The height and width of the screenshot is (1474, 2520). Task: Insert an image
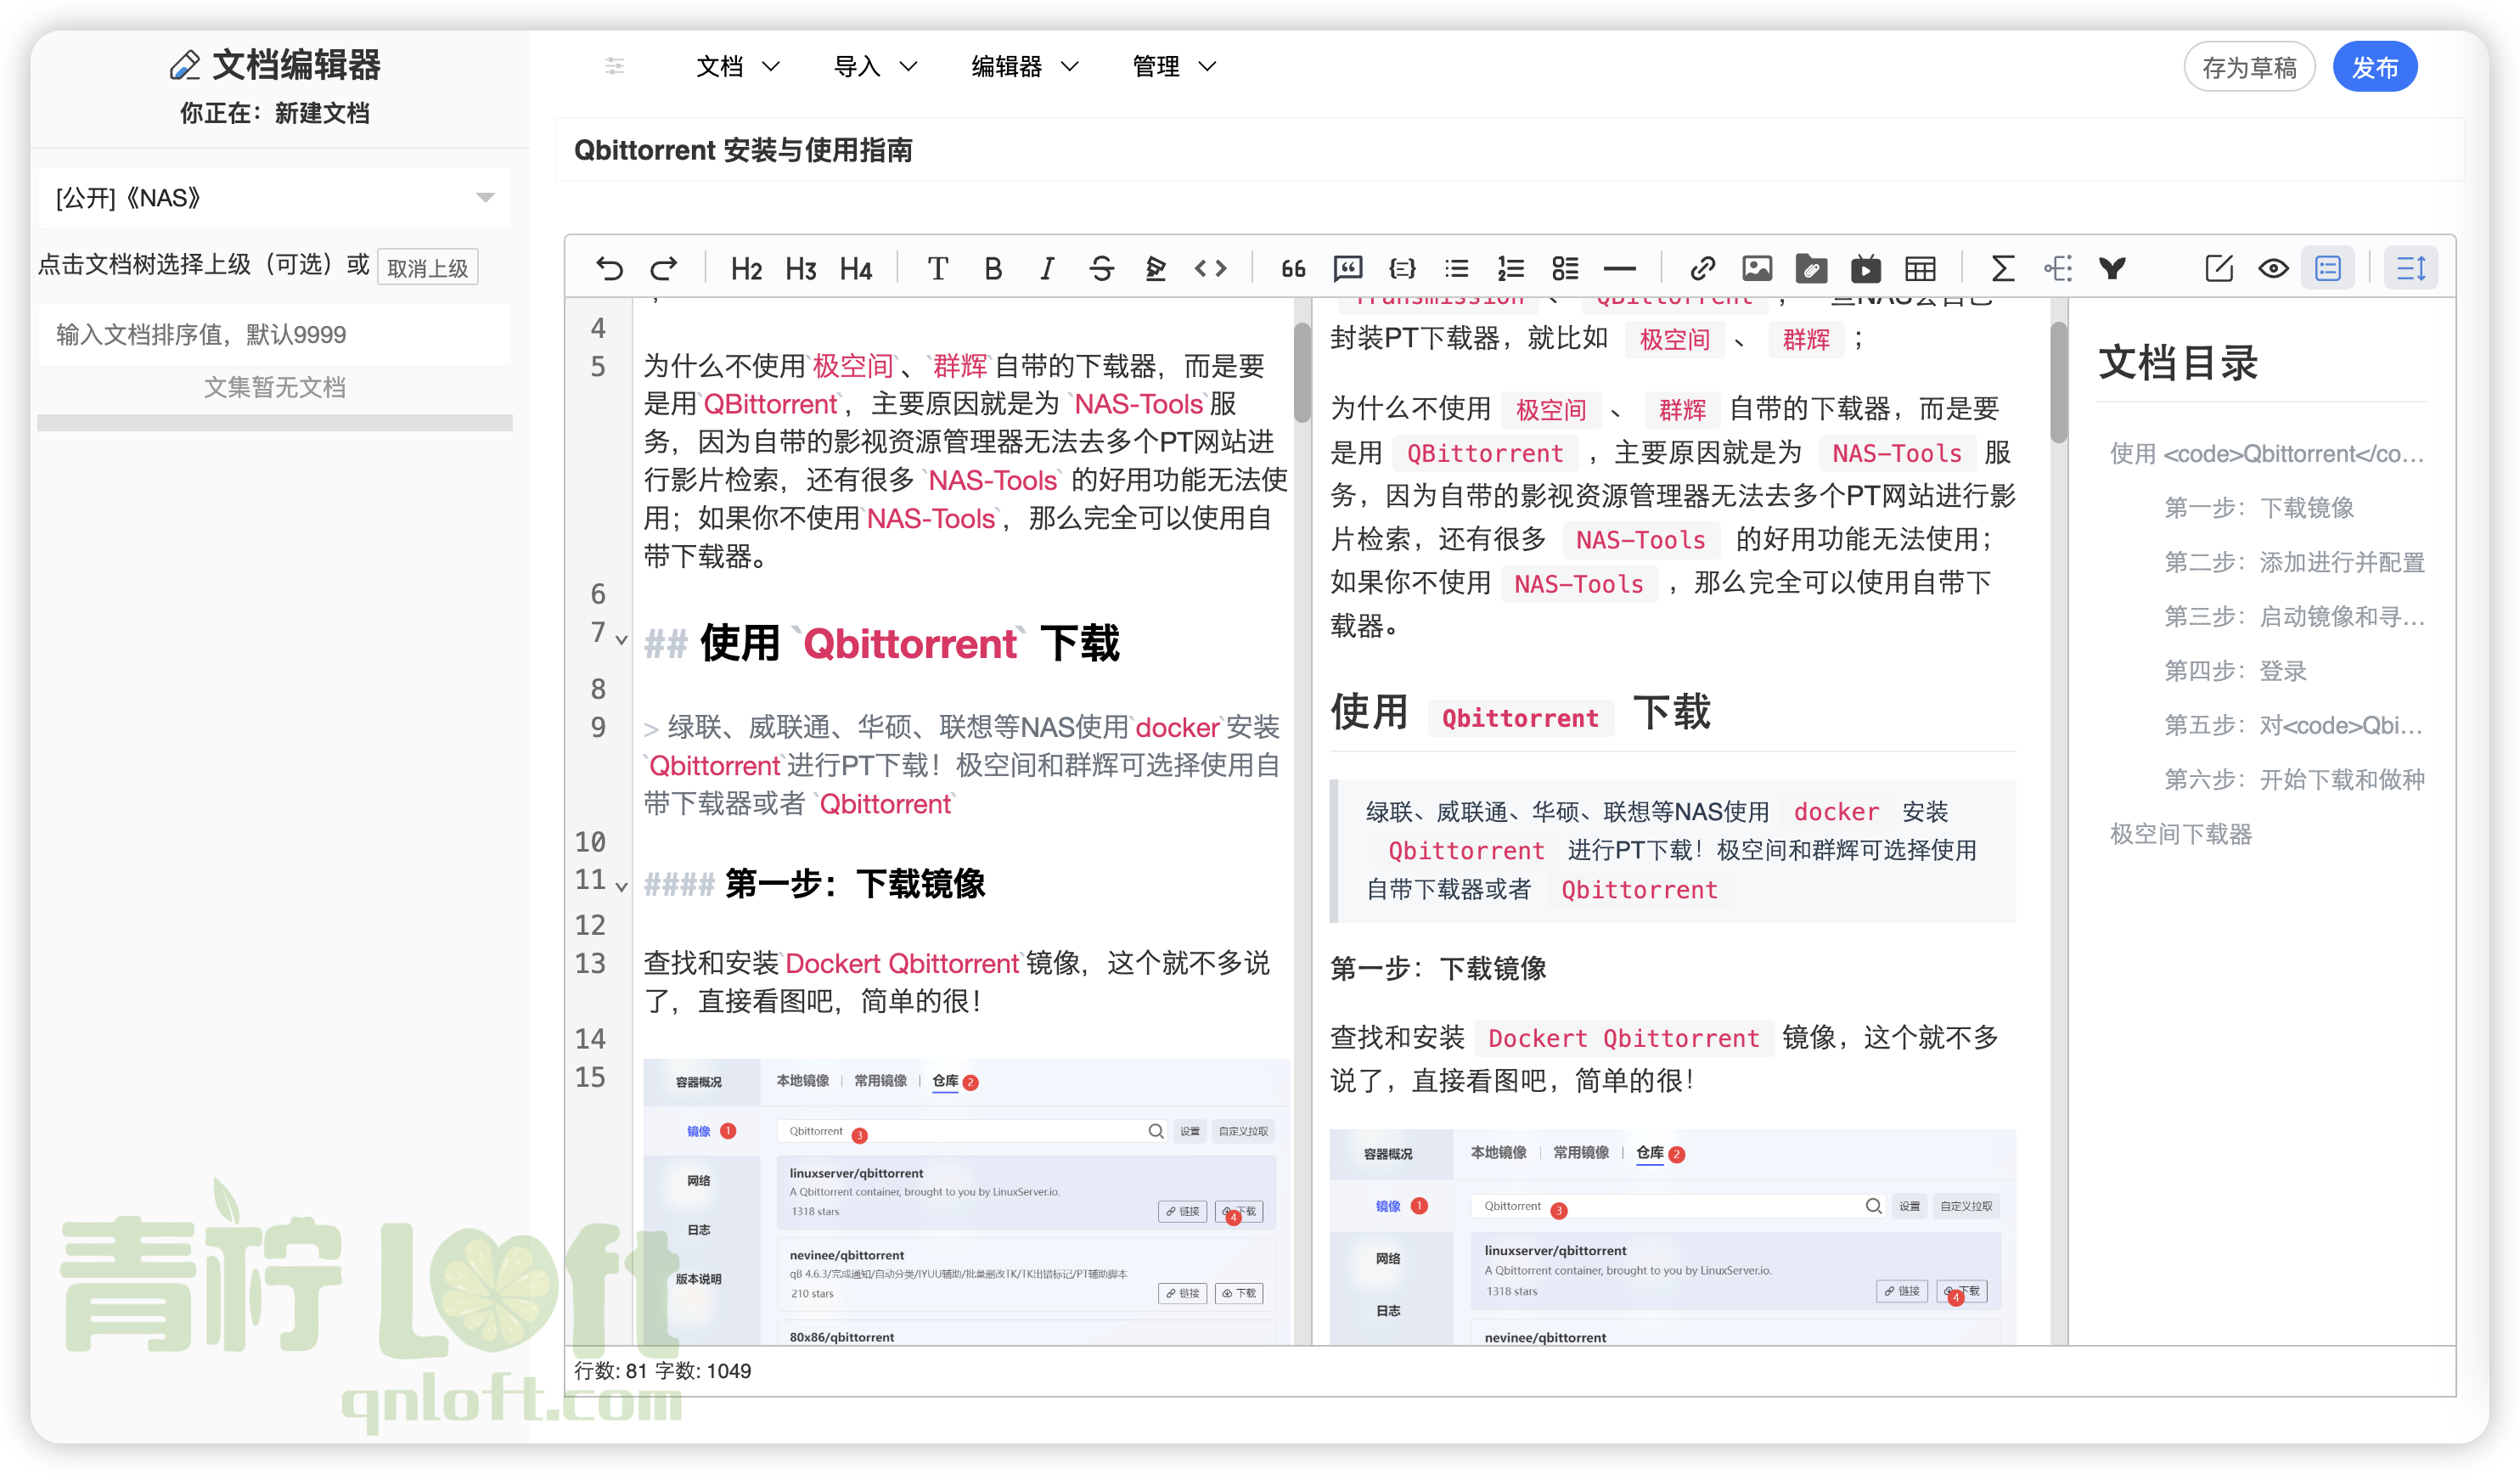click(1757, 268)
